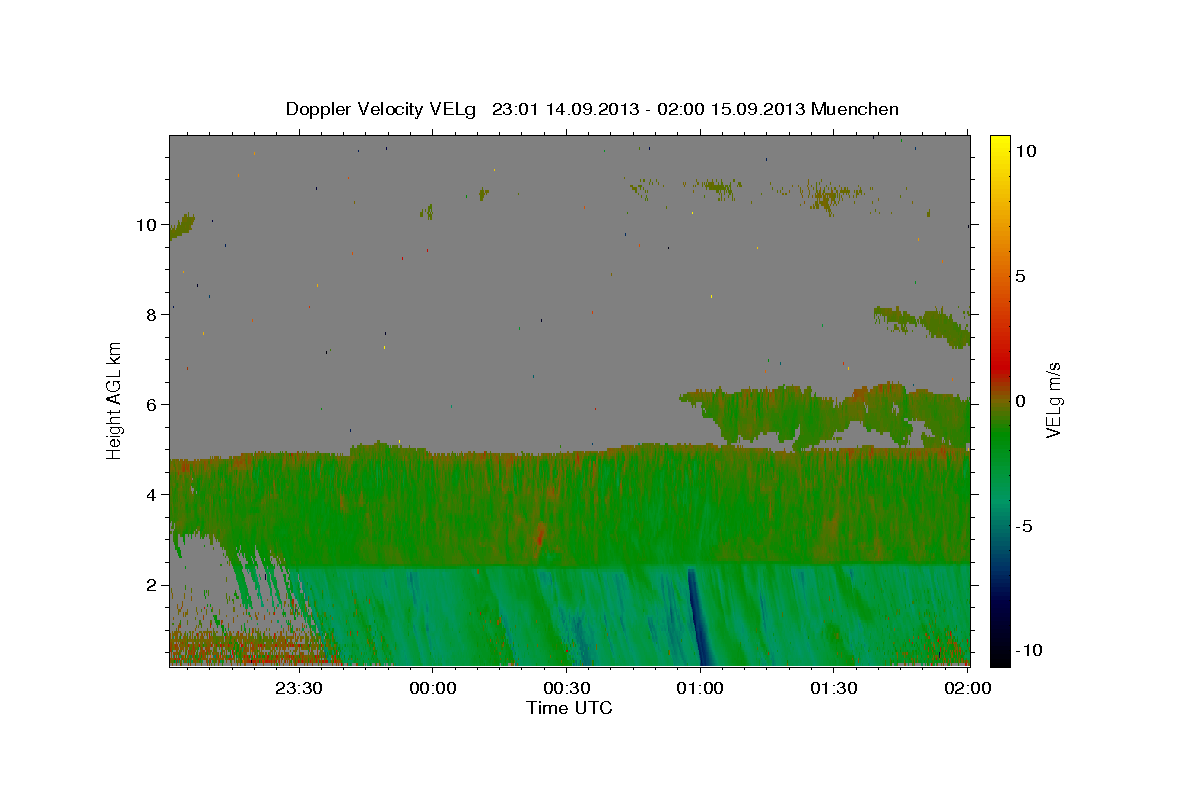Click the height tick label 4
The height and width of the screenshot is (800, 1200).
152,495
